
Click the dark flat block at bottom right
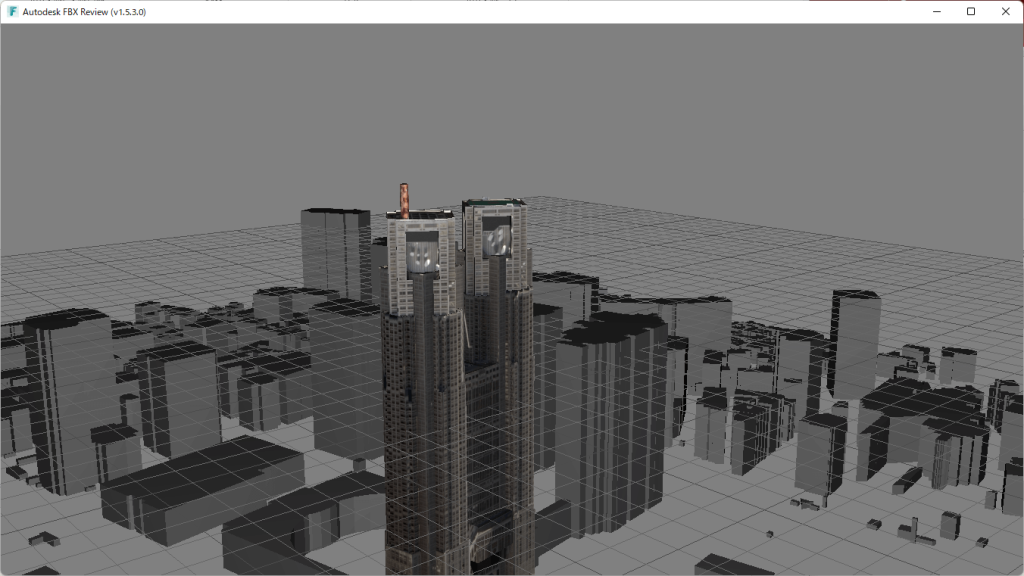(735, 565)
